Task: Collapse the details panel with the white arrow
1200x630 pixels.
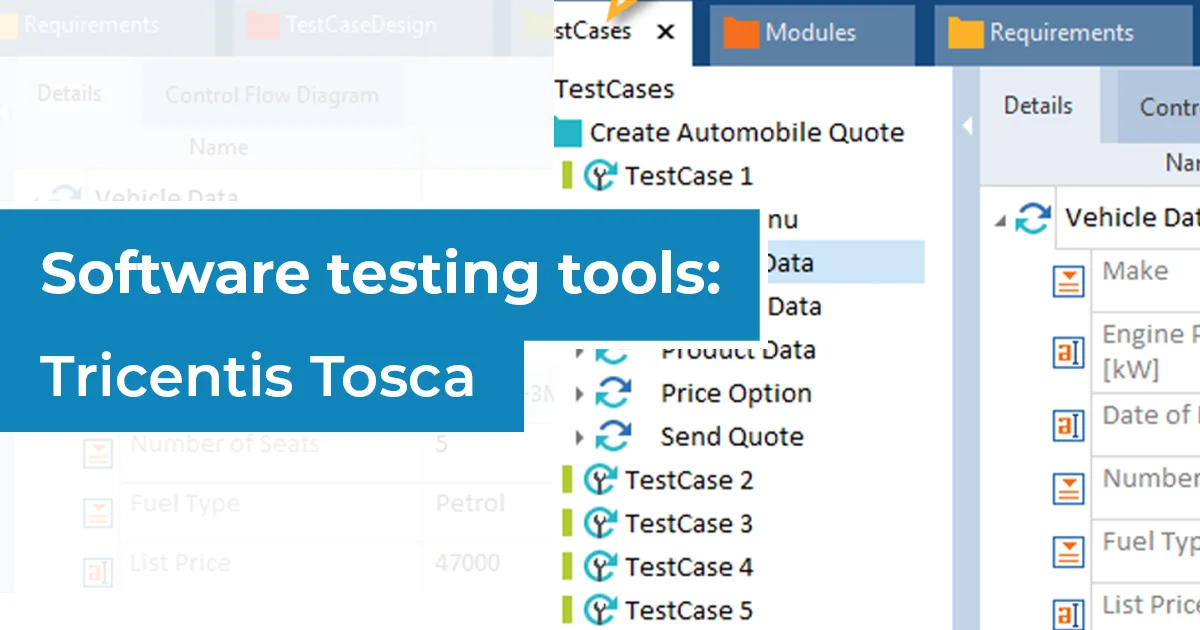Action: [x=967, y=127]
